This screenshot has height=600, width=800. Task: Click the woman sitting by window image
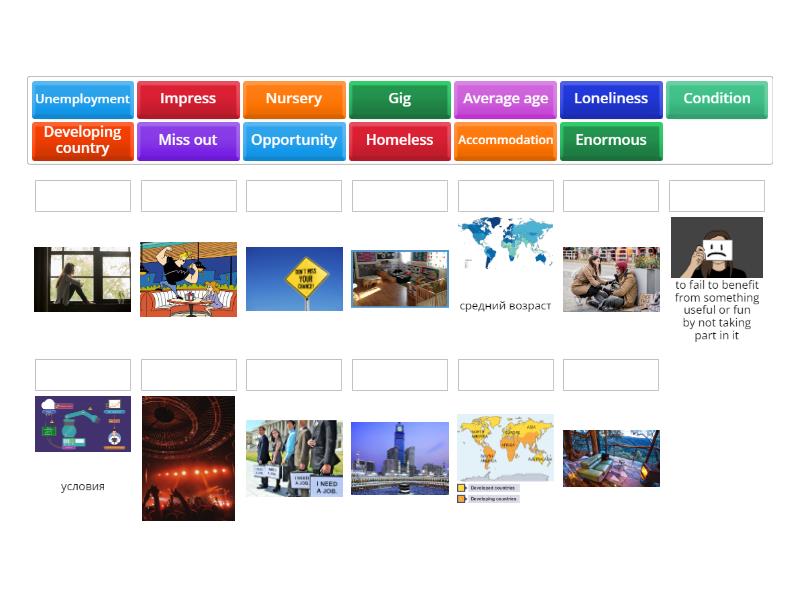pyautogui.click(x=82, y=279)
